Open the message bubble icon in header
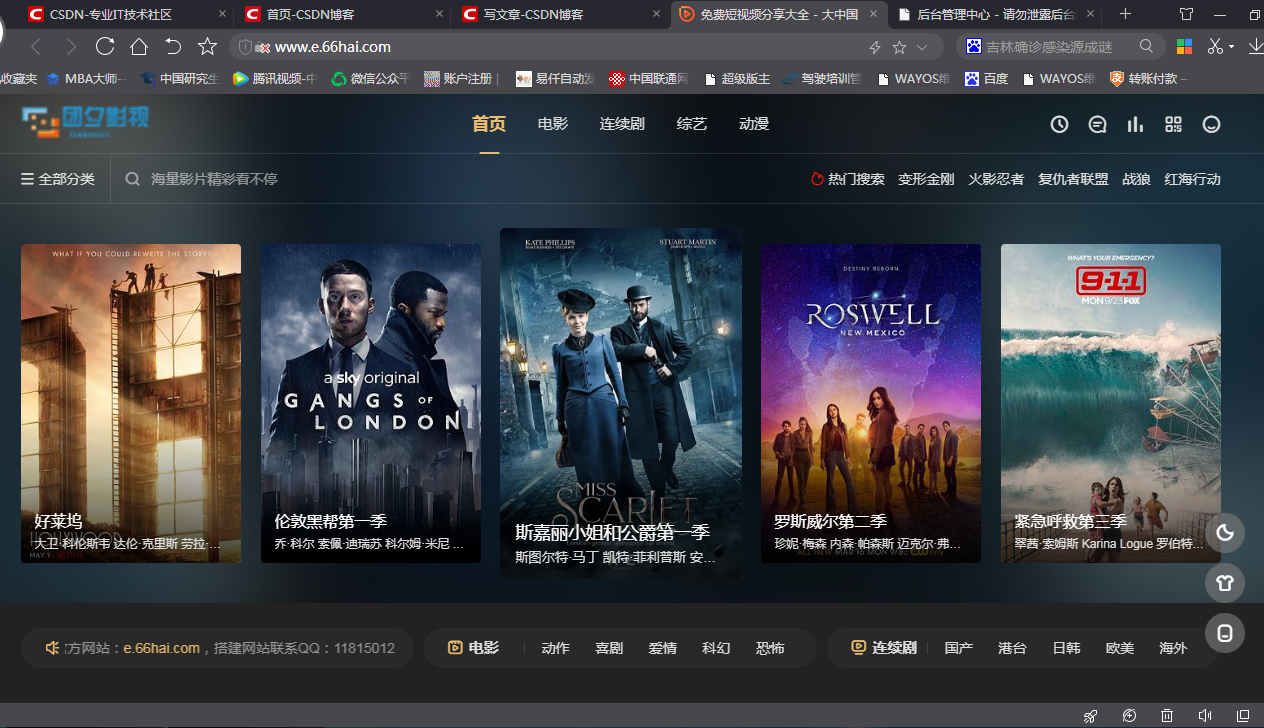Image resolution: width=1264 pixels, height=728 pixels. pyautogui.click(x=1098, y=125)
